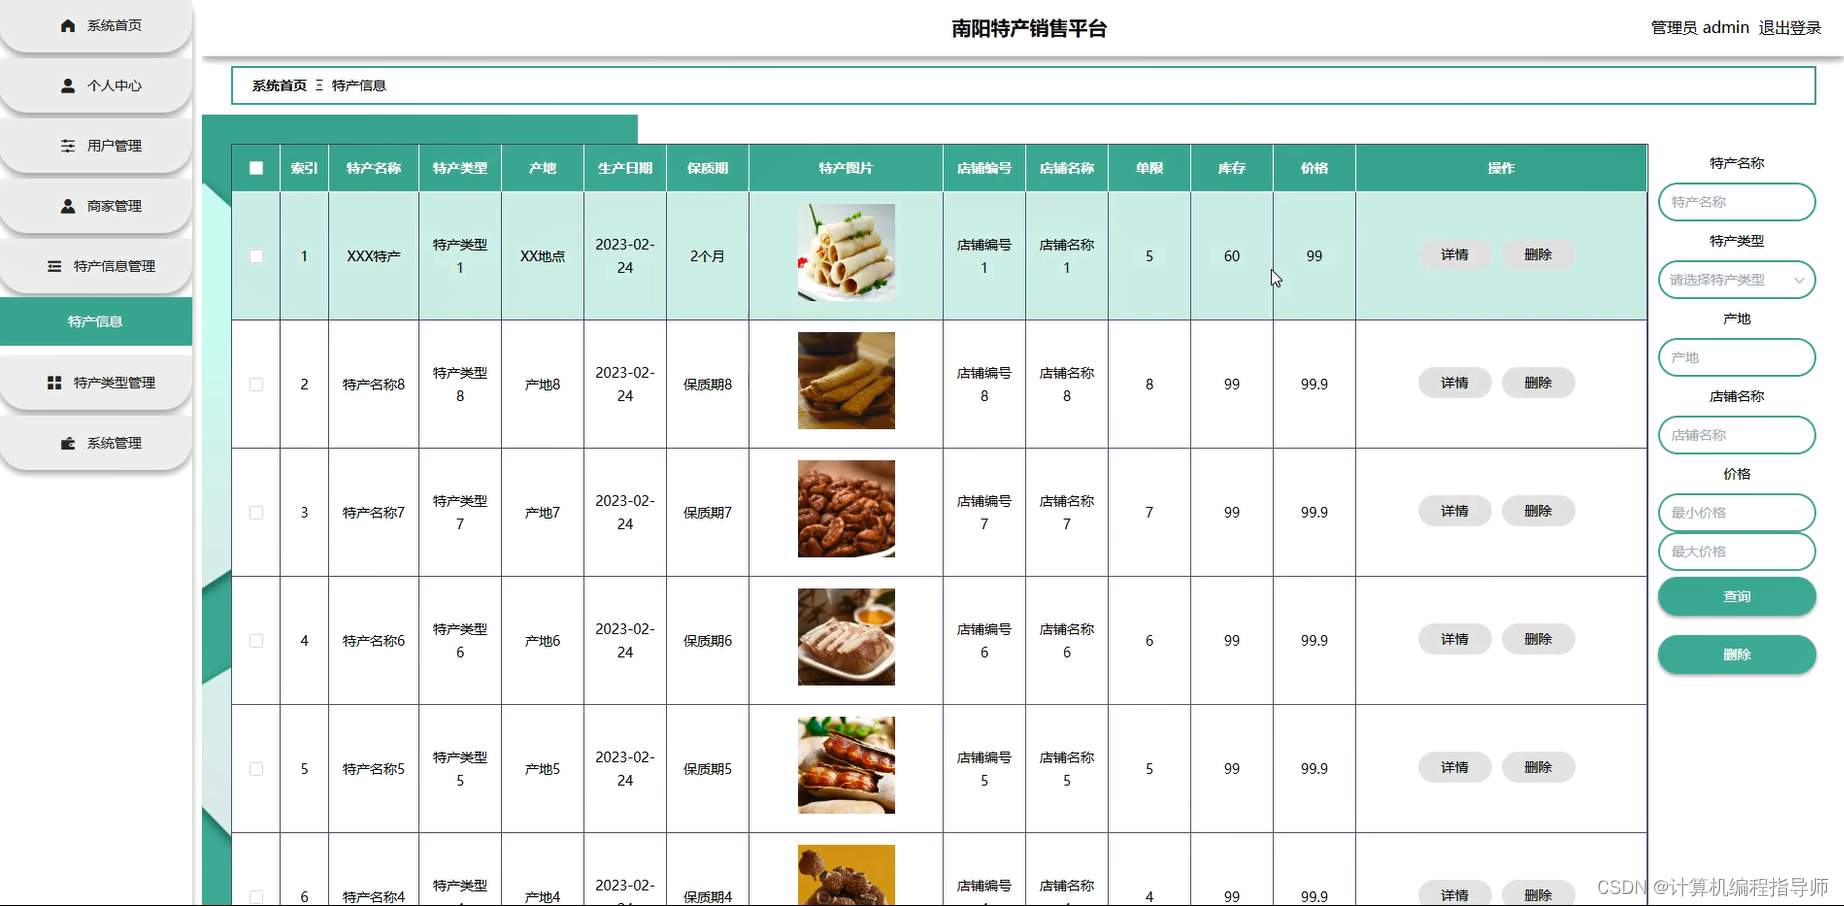Open the 用户管理 sidebar menu

[x=96, y=146]
